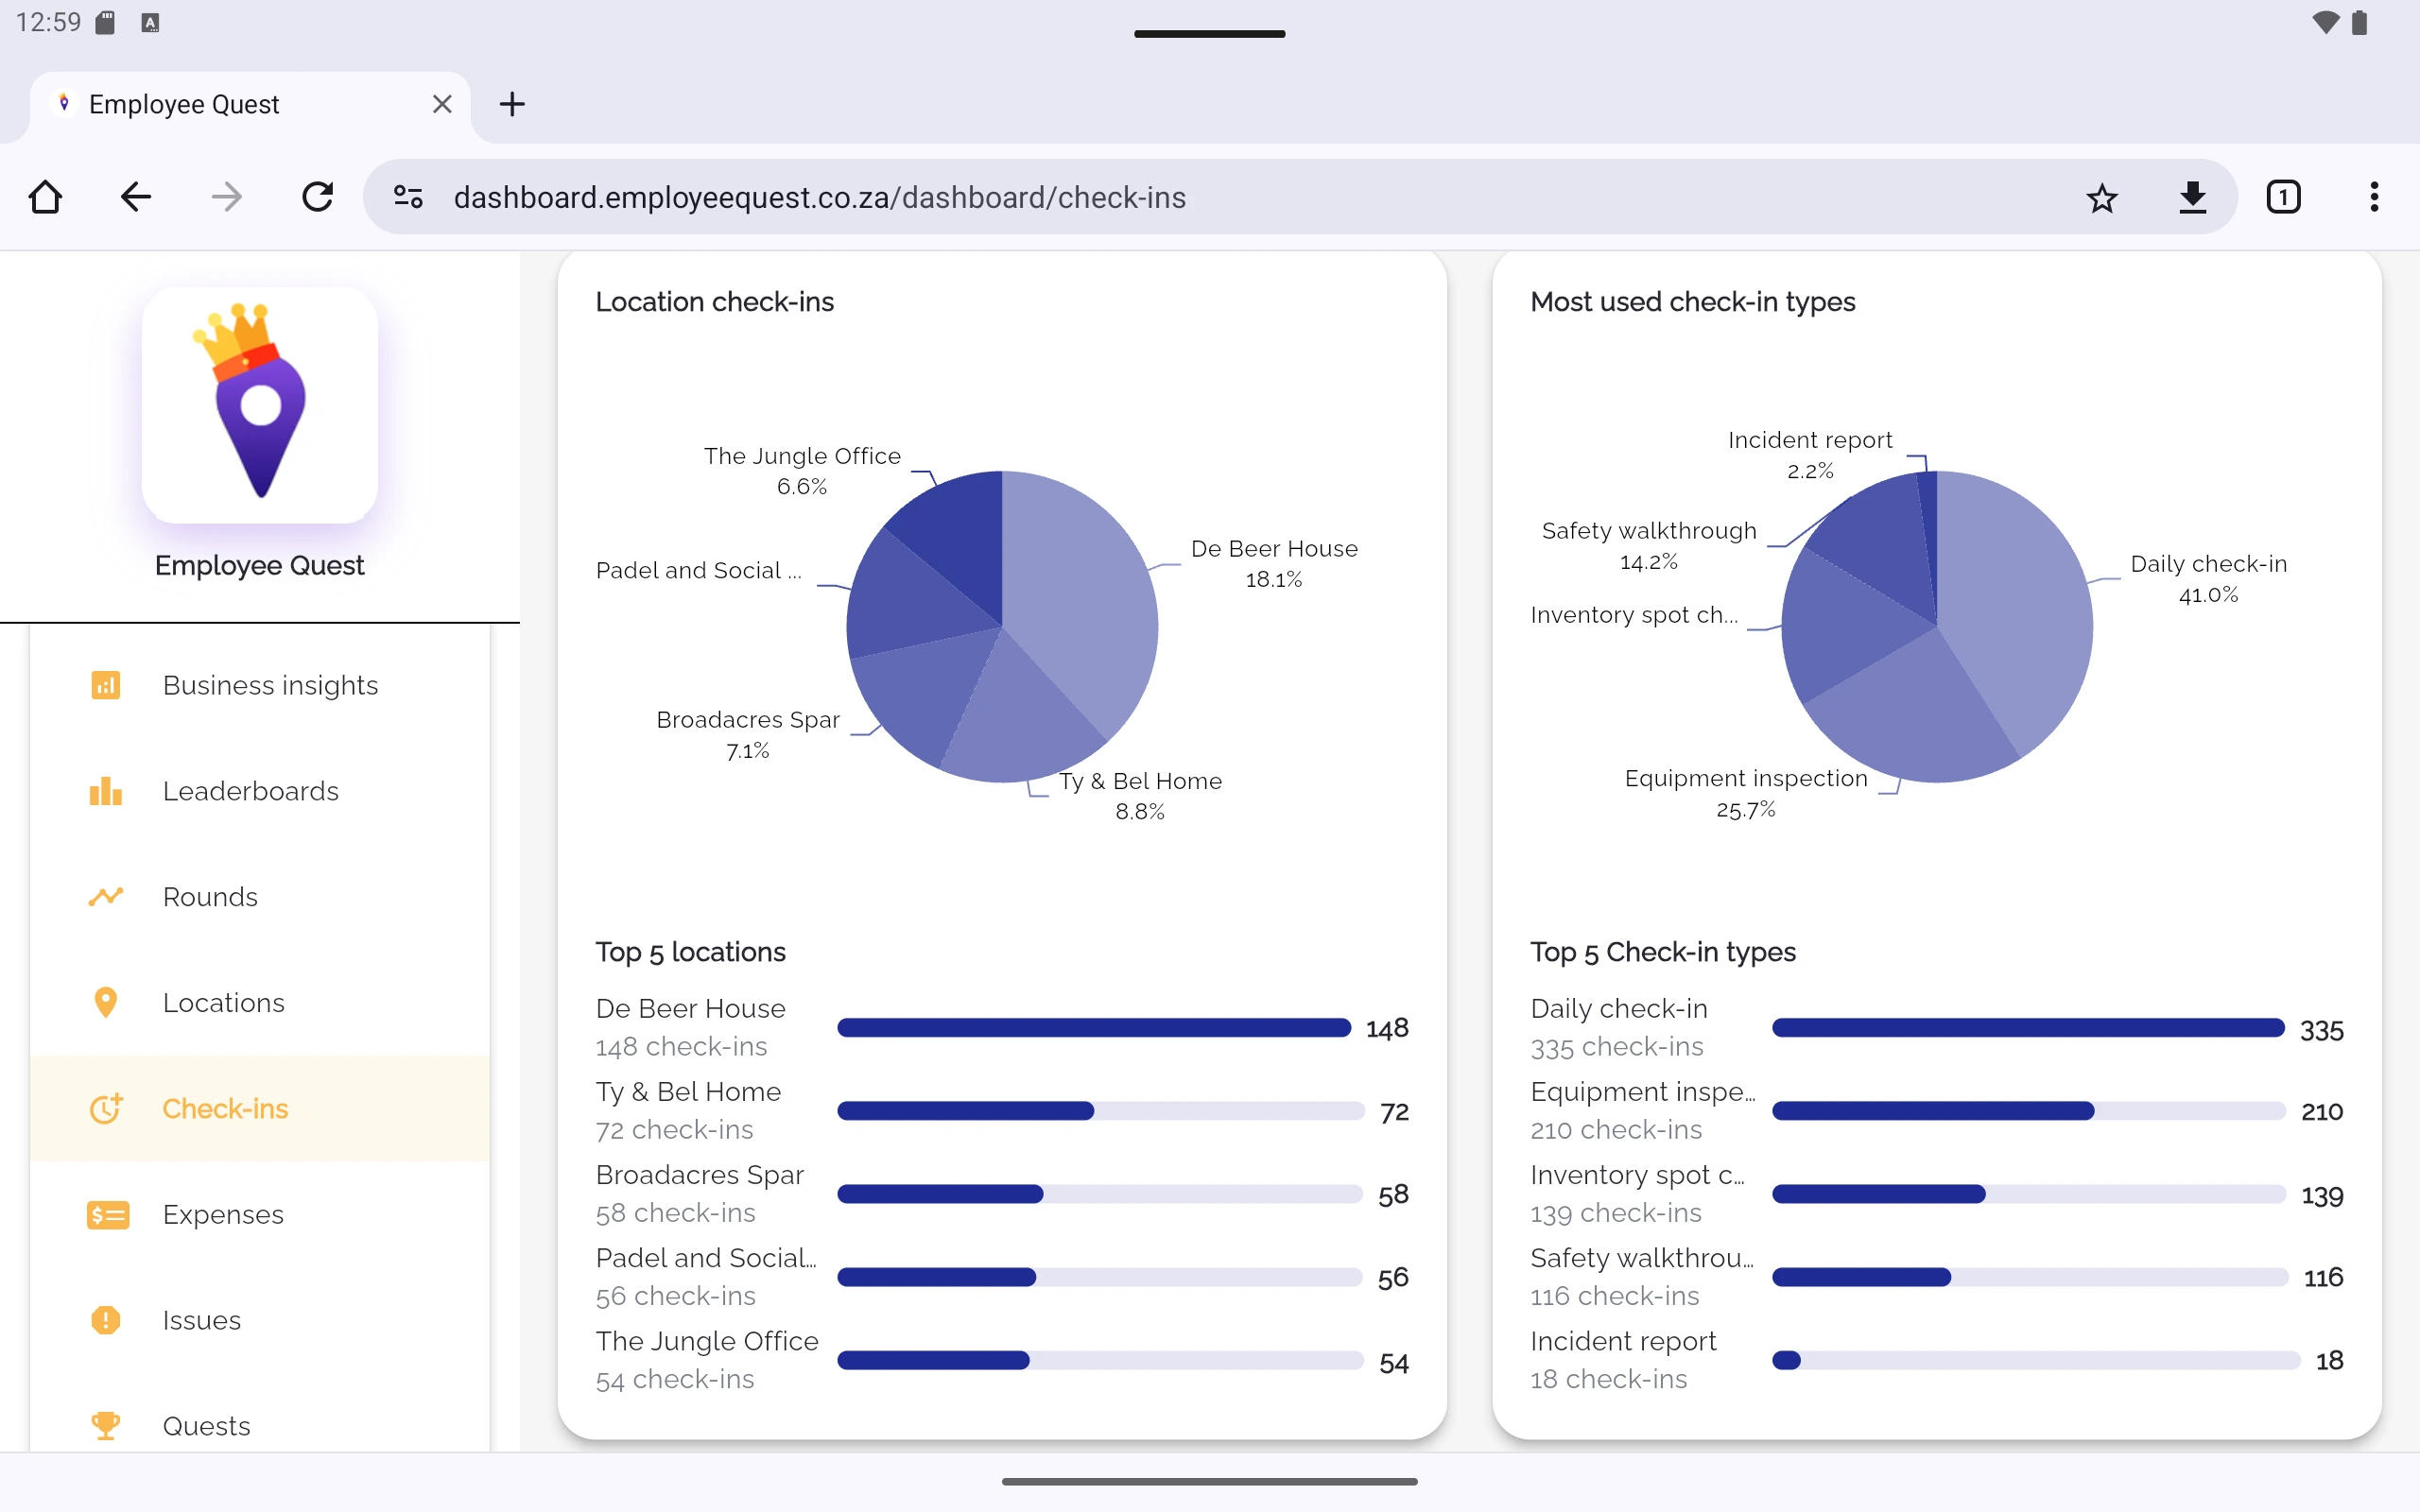The width and height of the screenshot is (2420, 1512).
Task: Bookmark the page with the star icon
Action: [x=2102, y=197]
